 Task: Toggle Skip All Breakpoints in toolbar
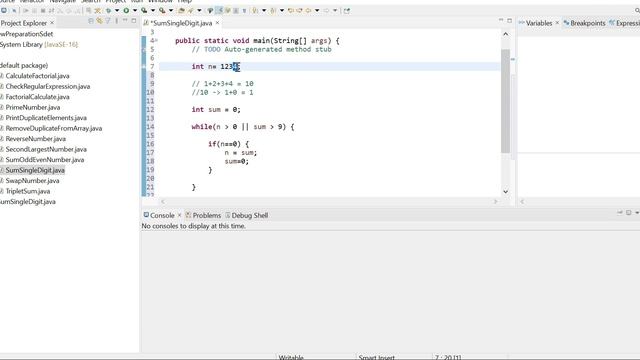(x=14, y=11)
